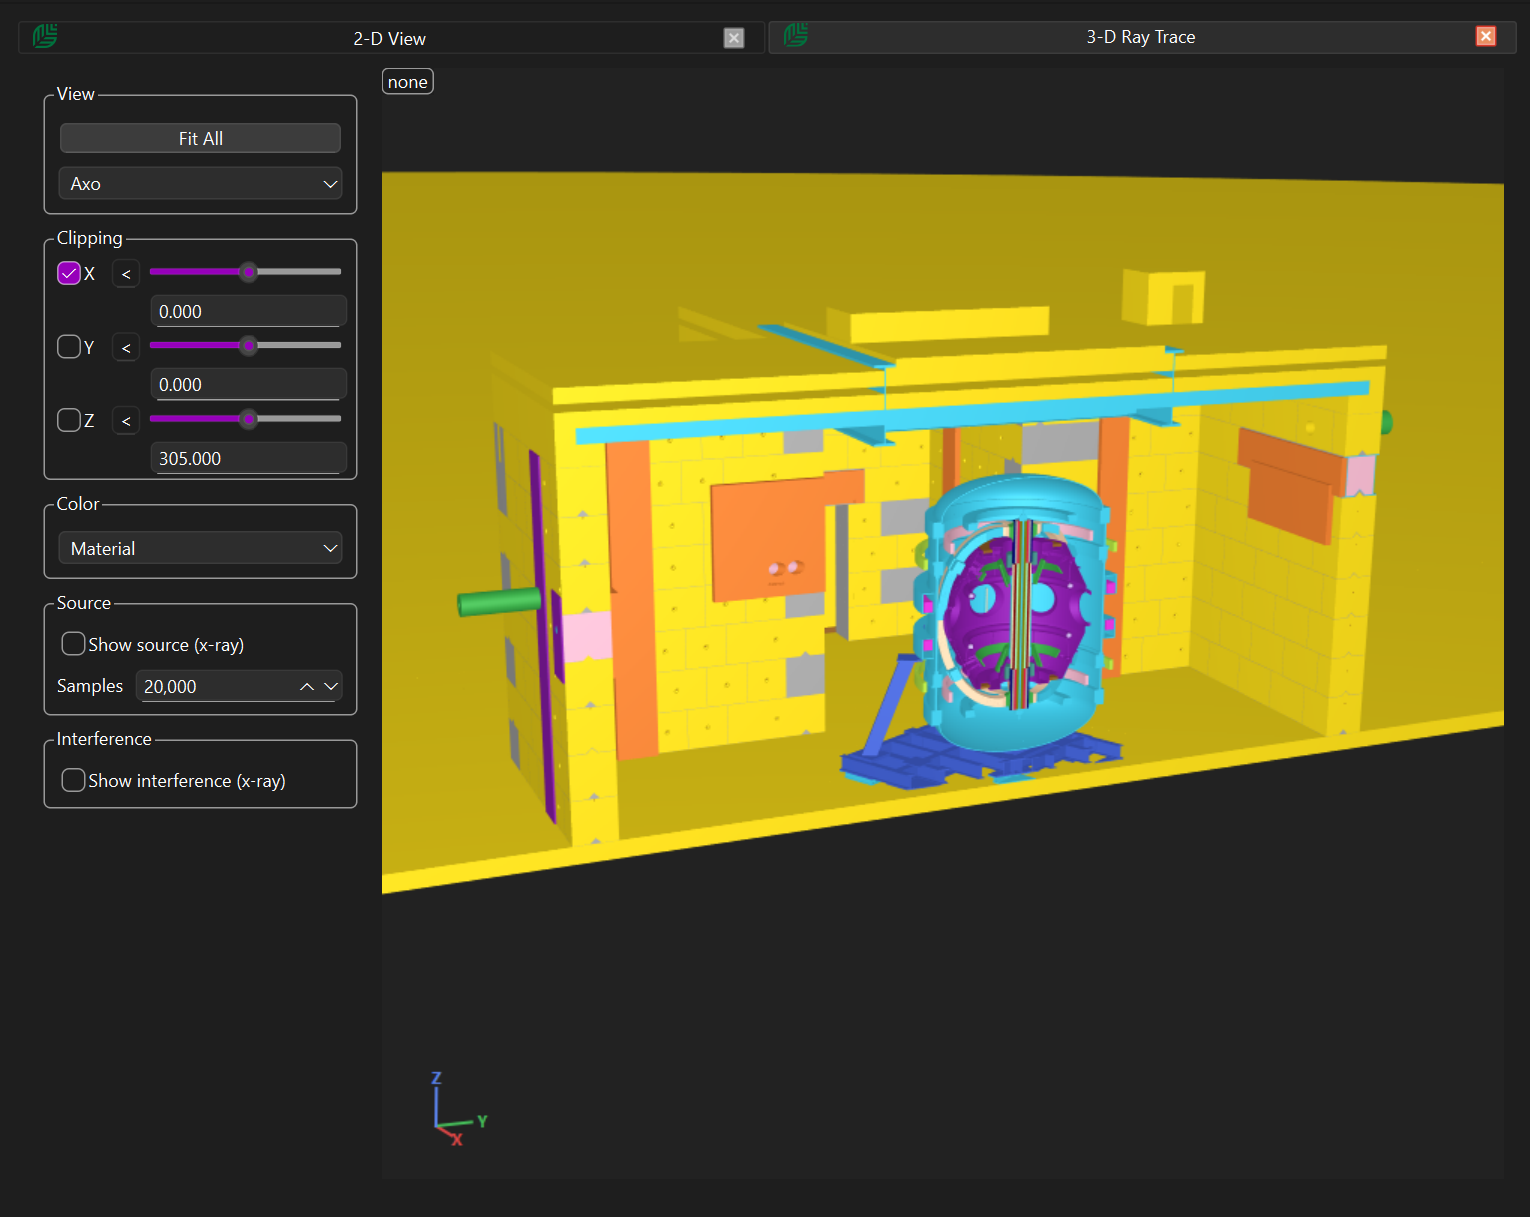Enable Show interference (x-ray) checkbox
The image size is (1530, 1217).
click(x=73, y=780)
